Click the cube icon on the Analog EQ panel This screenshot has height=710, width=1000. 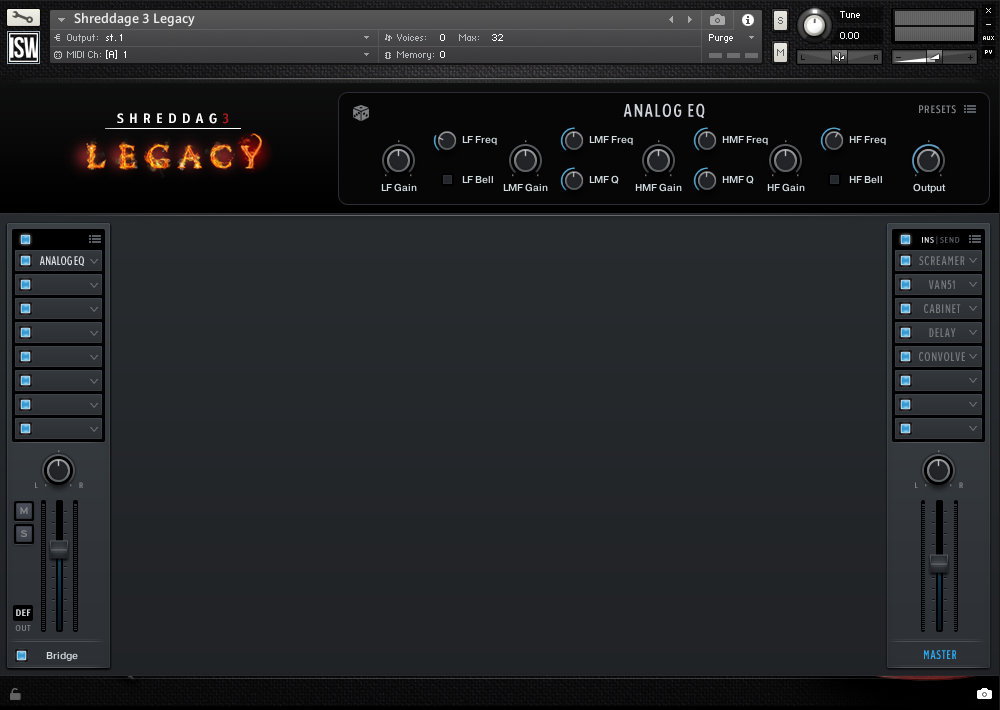[360, 112]
